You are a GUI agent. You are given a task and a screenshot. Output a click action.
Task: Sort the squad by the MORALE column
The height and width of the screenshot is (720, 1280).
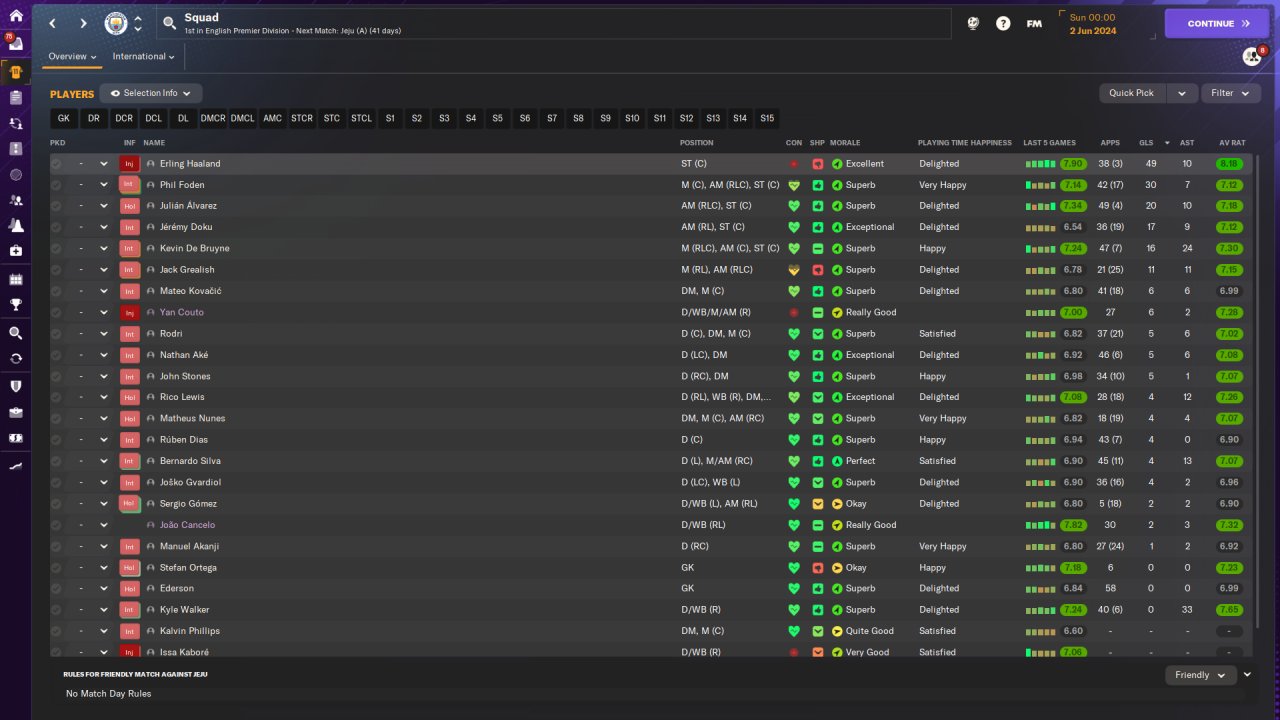(845, 143)
